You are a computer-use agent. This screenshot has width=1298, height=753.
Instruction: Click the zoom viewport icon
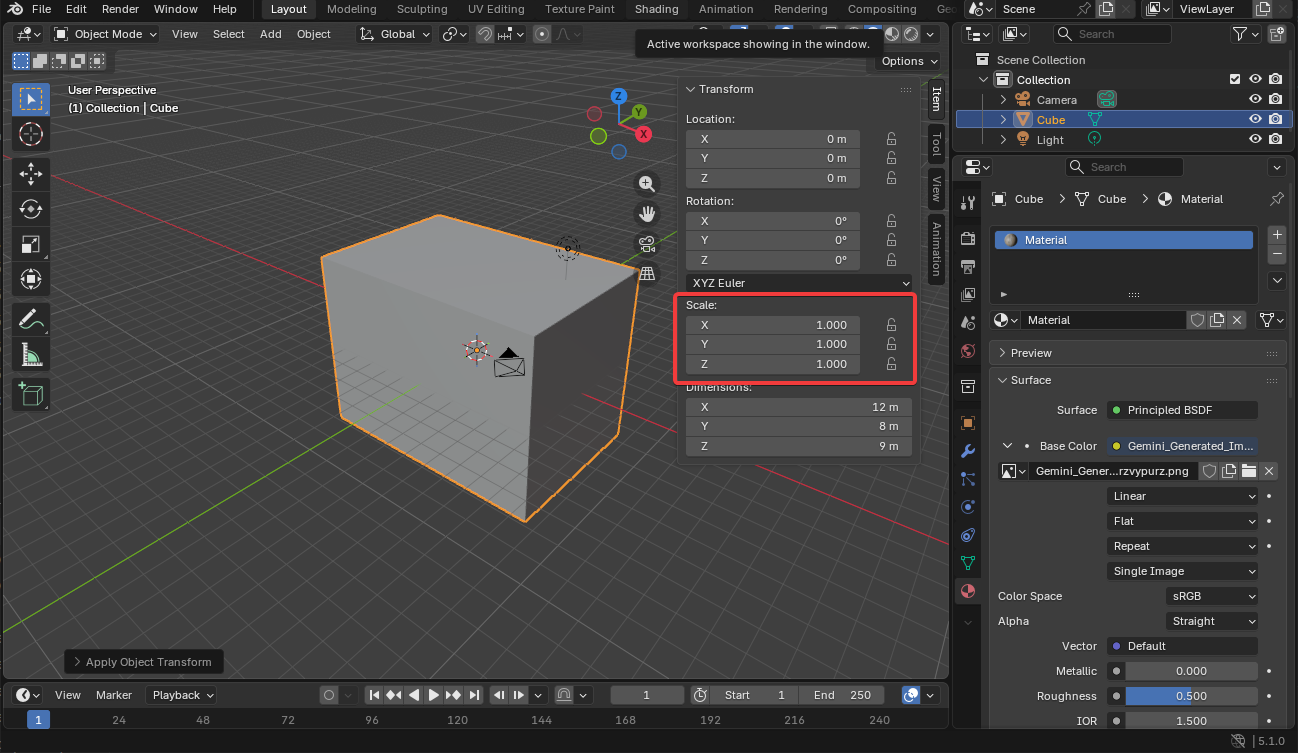point(647,183)
